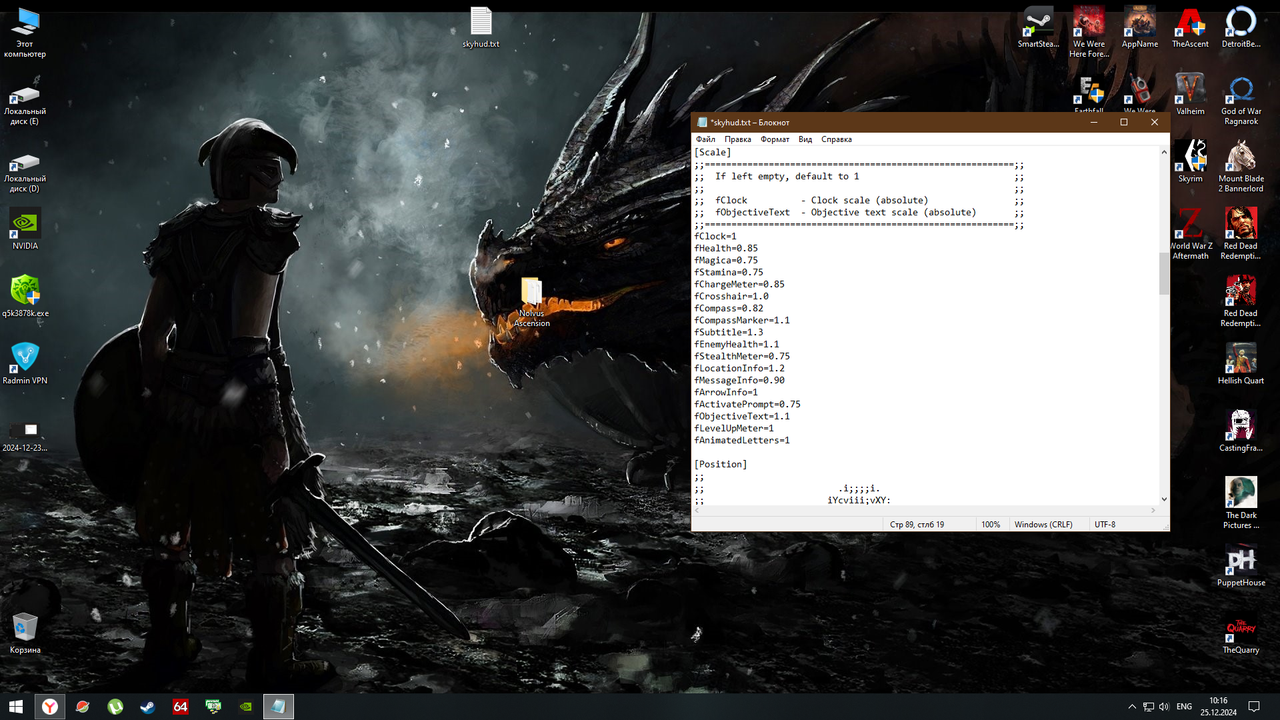The width and height of the screenshot is (1280, 720).
Task: Select the DetroitBe... desktop shortcut
Action: click(1241, 27)
